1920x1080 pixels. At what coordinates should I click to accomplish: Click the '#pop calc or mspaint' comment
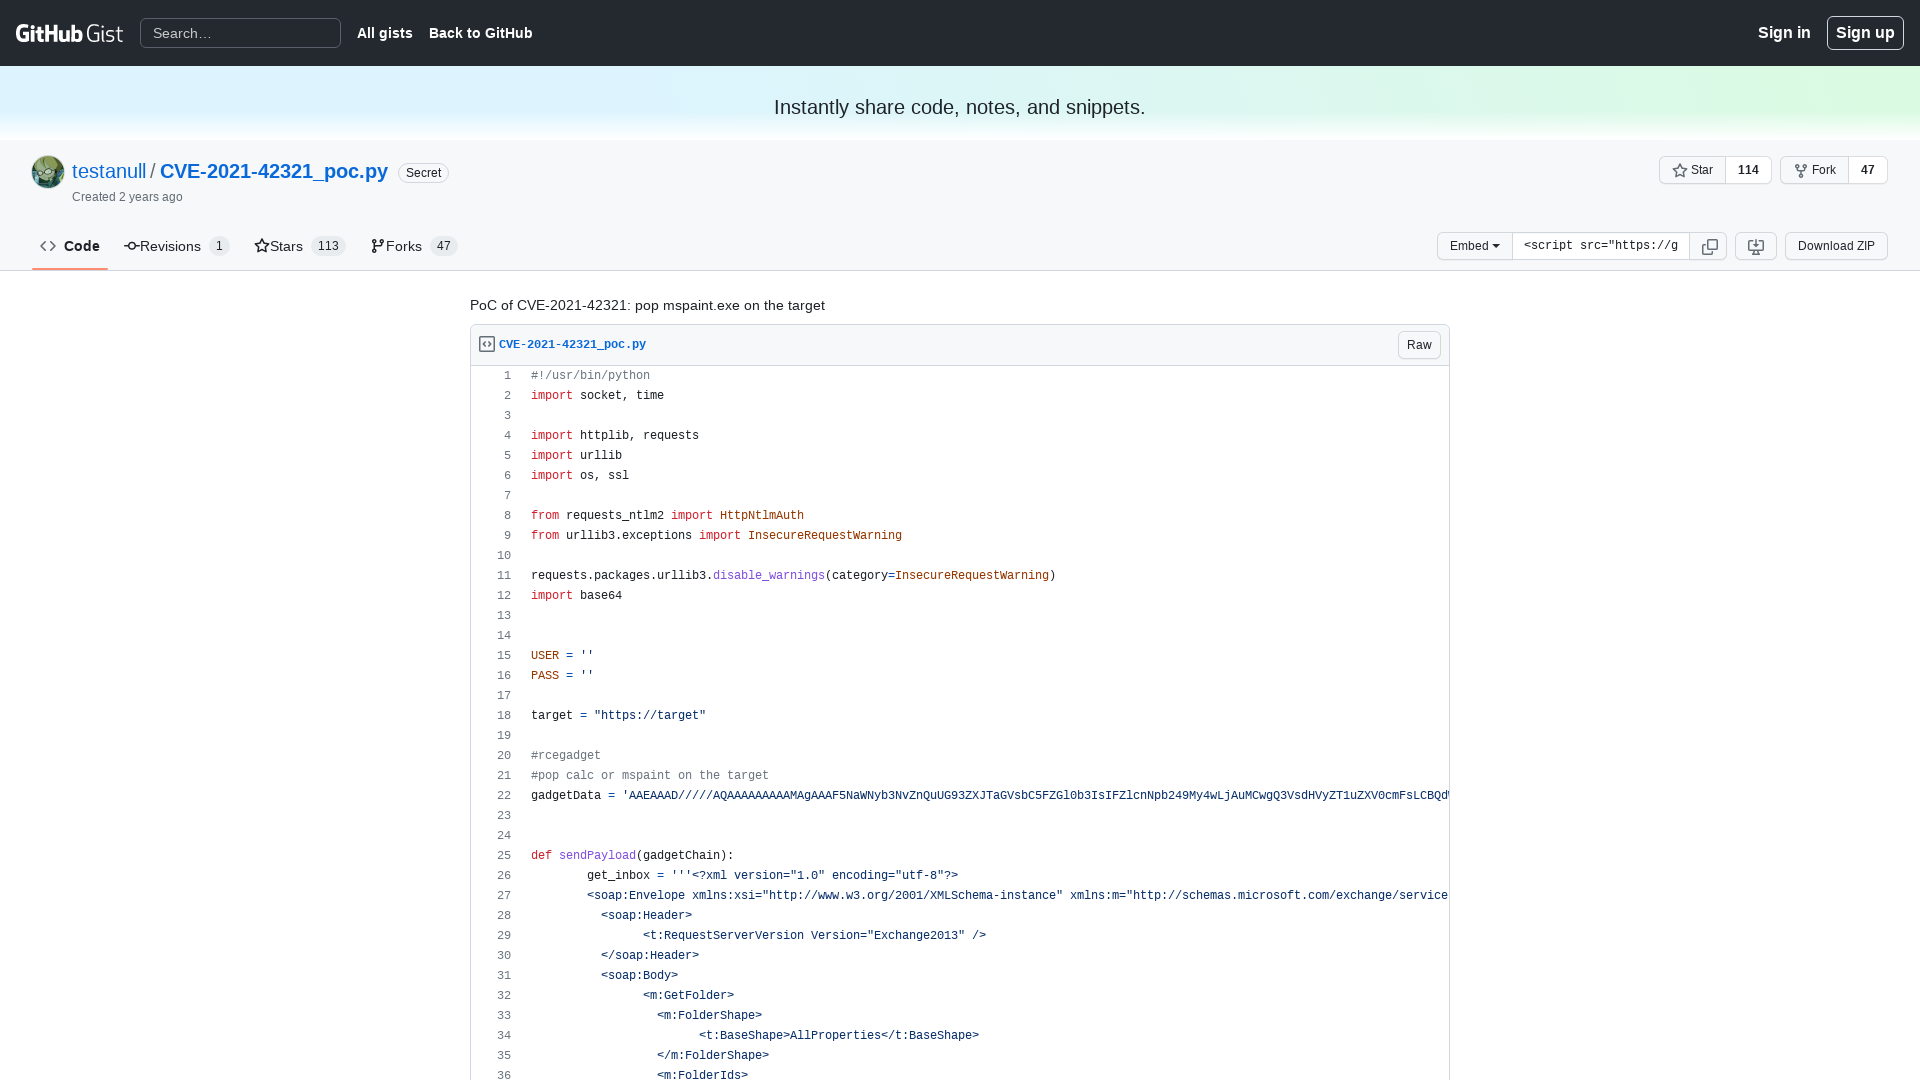[650, 776]
